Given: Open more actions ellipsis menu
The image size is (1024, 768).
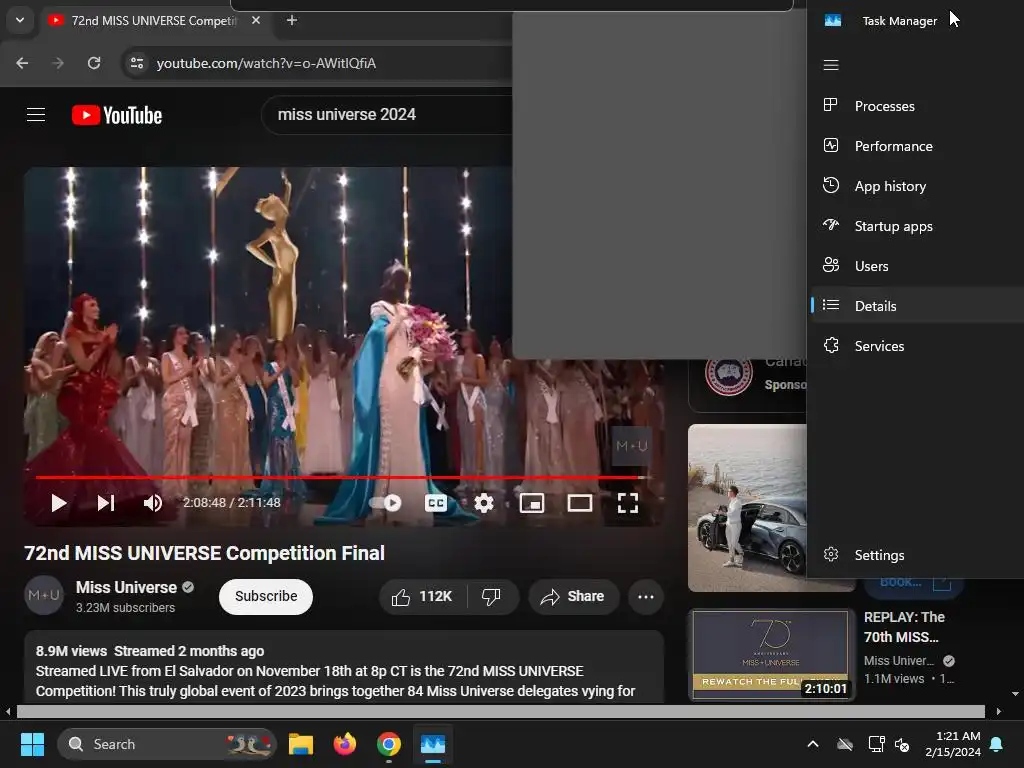Looking at the screenshot, I should 646,596.
